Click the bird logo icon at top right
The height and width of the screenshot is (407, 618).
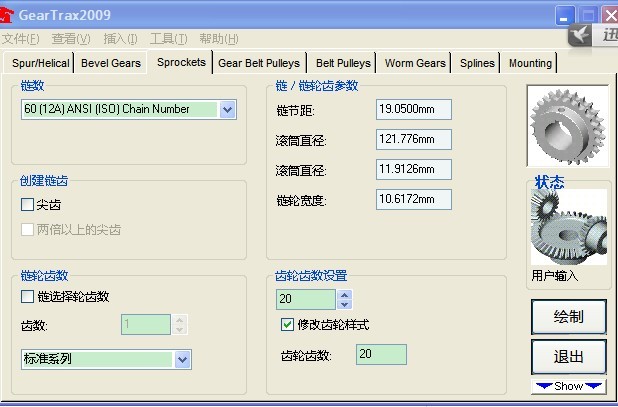point(580,35)
